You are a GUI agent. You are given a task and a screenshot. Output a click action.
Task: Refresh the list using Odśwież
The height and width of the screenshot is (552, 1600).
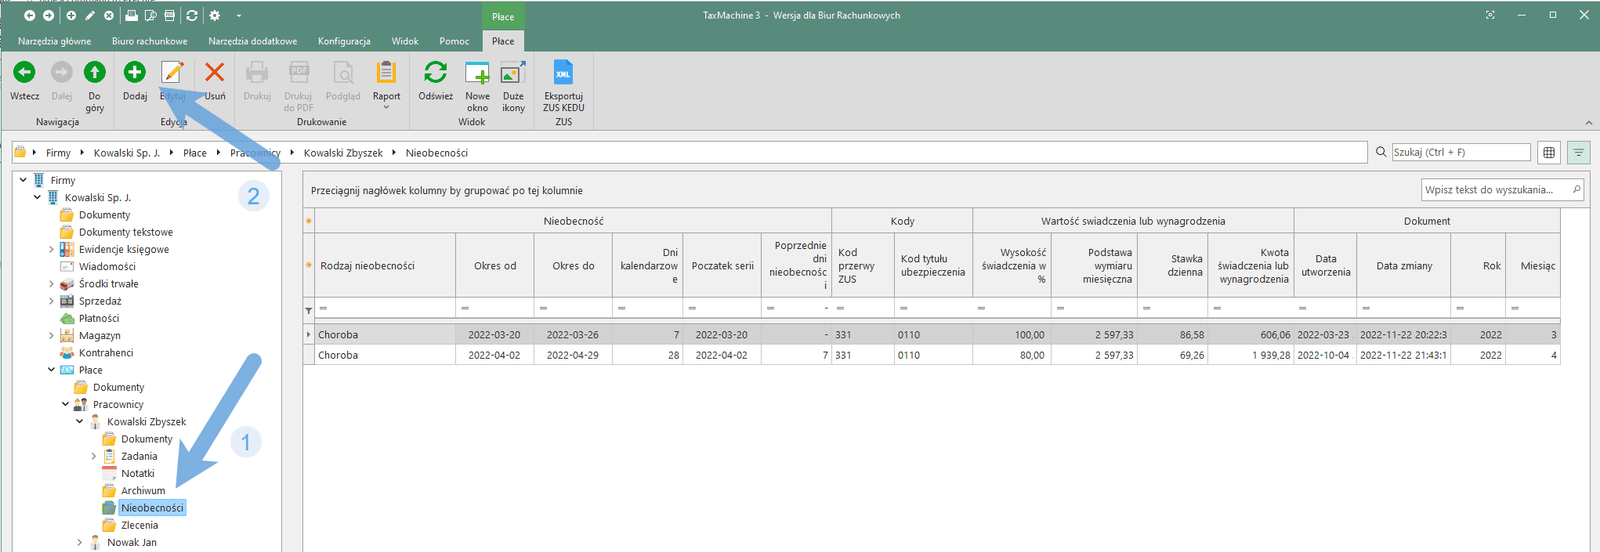(435, 73)
